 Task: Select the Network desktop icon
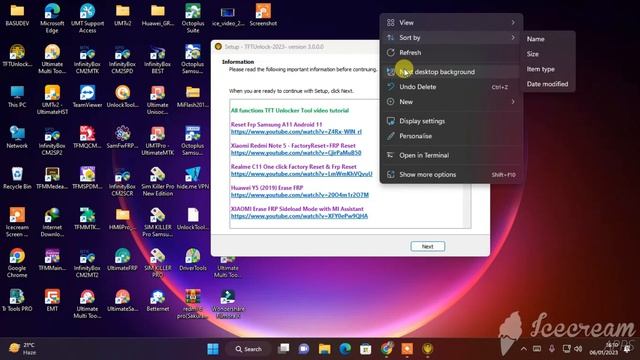tap(17, 137)
